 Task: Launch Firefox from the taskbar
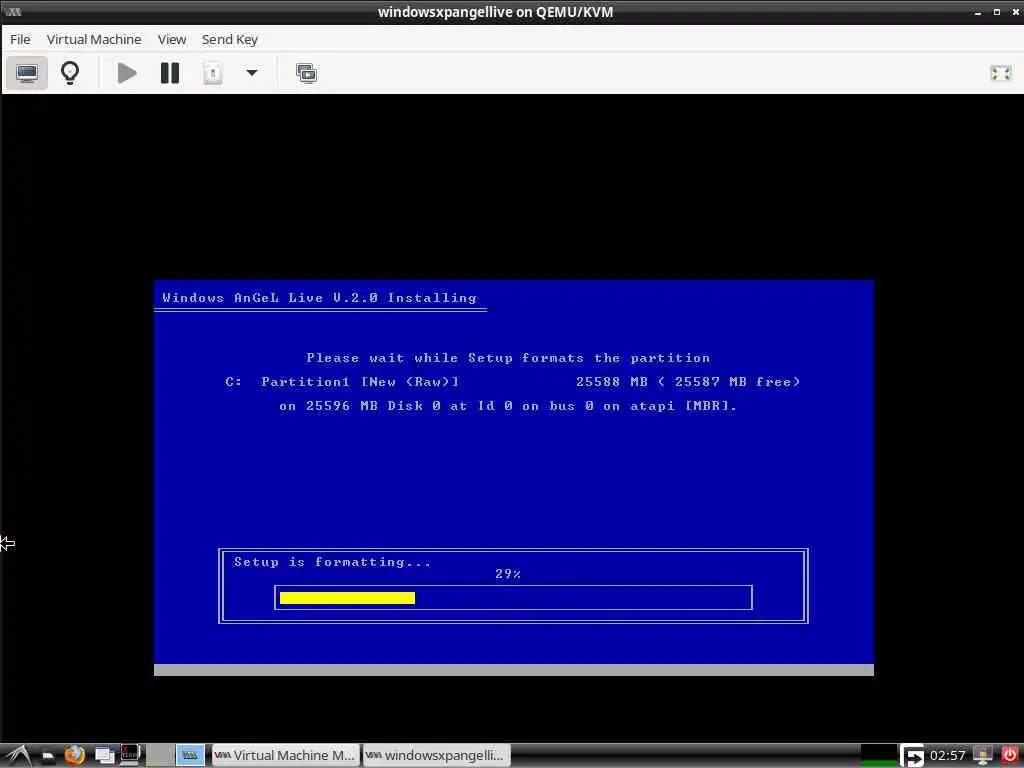pyautogui.click(x=75, y=756)
